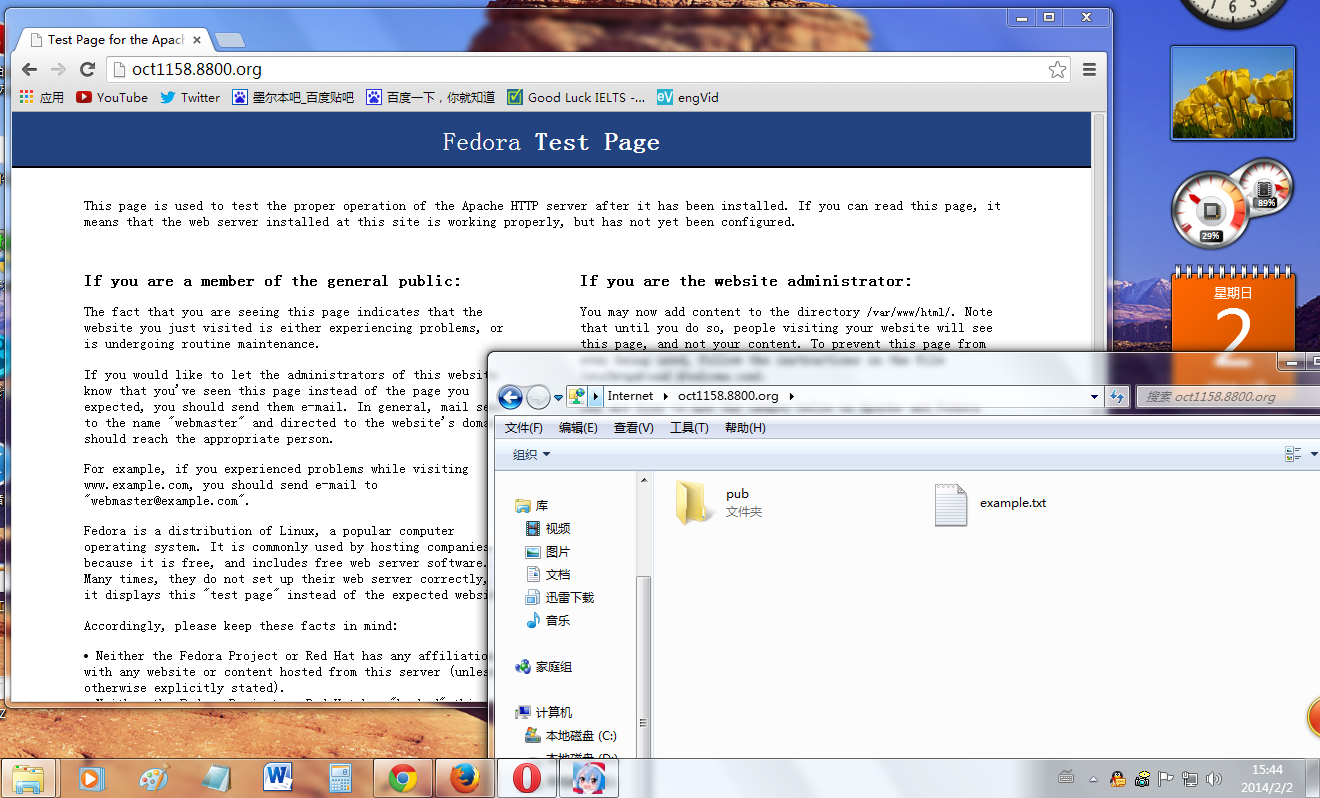Open the 文件(F) menu

tap(523, 427)
